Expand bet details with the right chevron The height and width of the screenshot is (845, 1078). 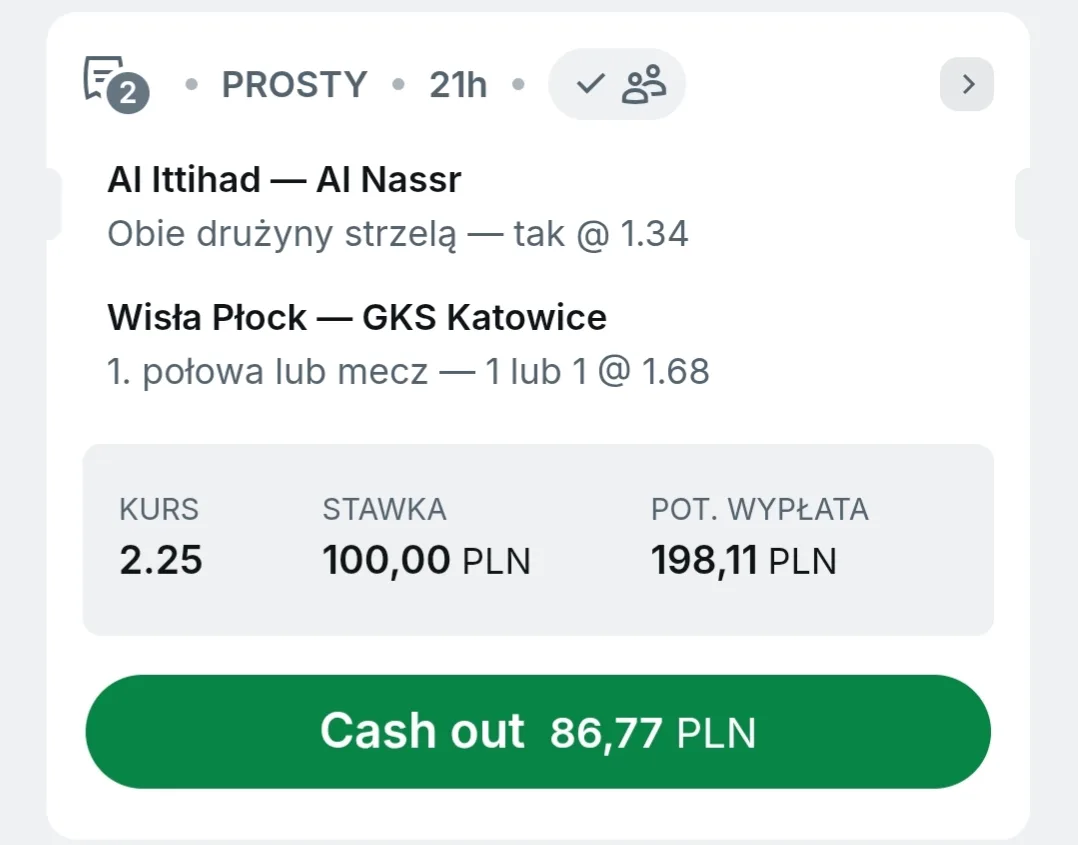pyautogui.click(x=967, y=85)
